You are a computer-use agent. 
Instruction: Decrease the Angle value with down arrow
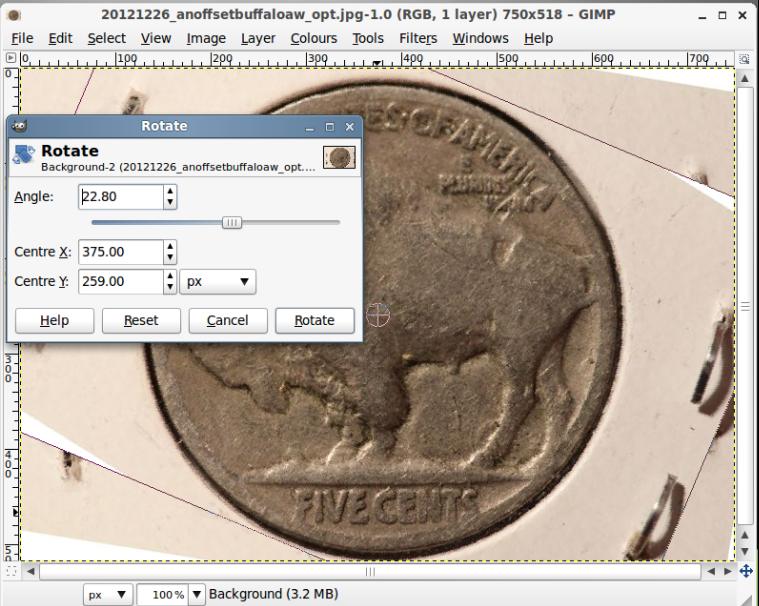click(x=170, y=202)
